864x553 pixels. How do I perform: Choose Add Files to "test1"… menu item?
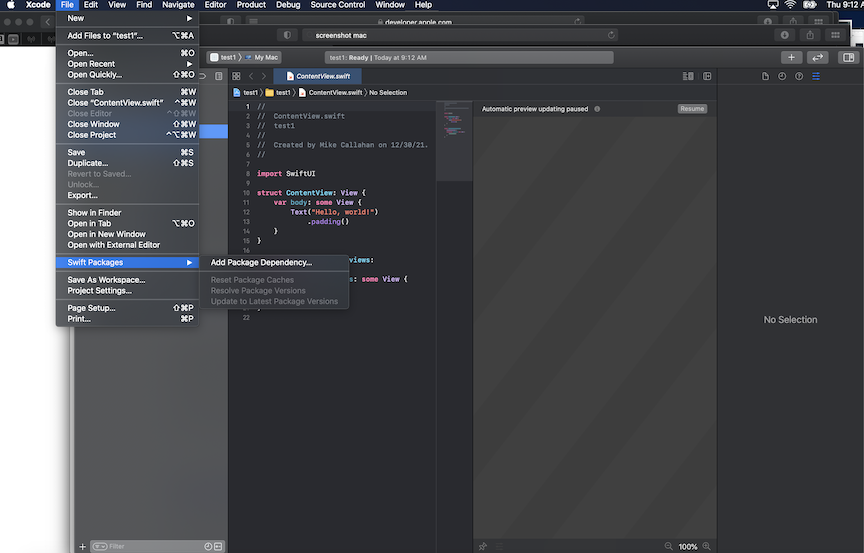coord(127,36)
